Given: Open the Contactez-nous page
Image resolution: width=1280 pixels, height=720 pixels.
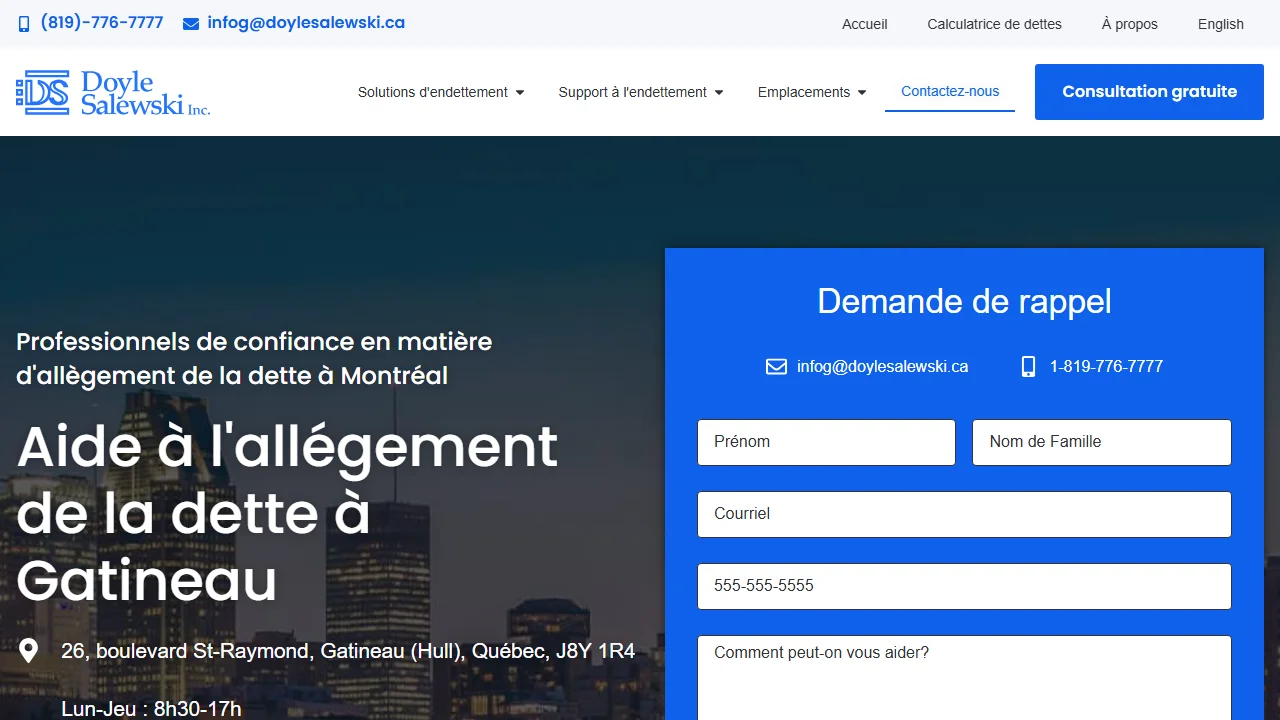Looking at the screenshot, I should point(950,91).
